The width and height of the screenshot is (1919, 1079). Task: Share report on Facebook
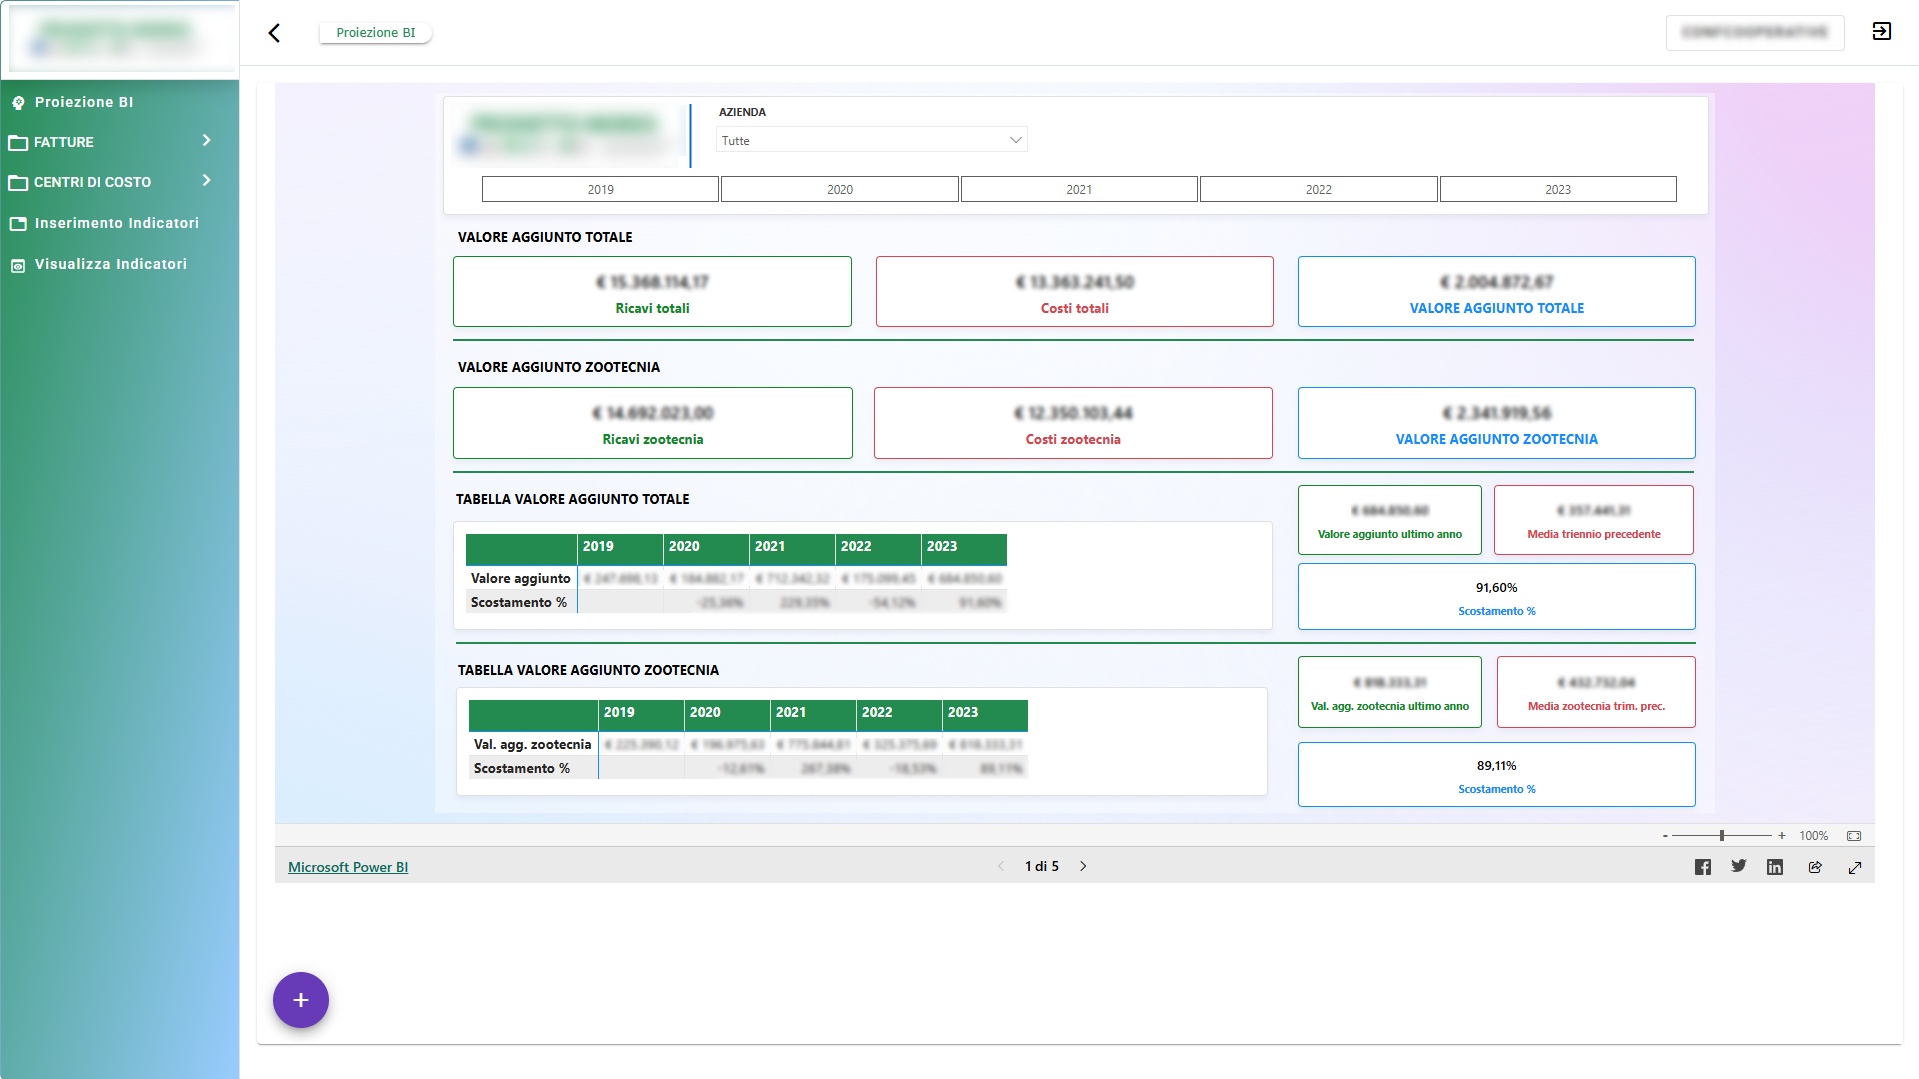(x=1702, y=867)
